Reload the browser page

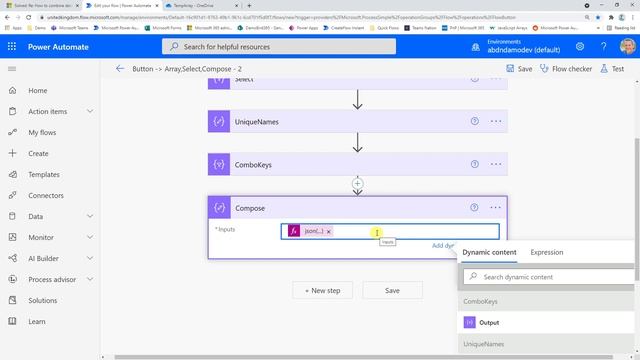tap(28, 18)
